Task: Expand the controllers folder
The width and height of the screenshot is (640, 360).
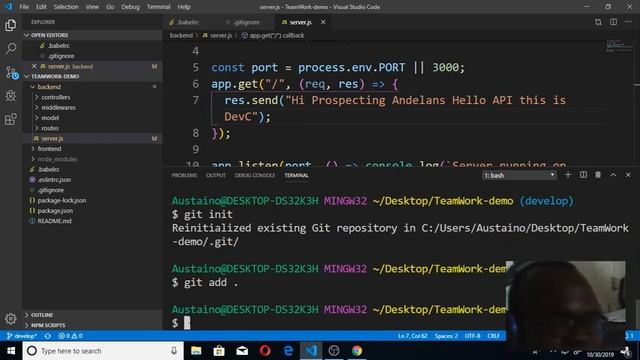Action: (93, 97)
